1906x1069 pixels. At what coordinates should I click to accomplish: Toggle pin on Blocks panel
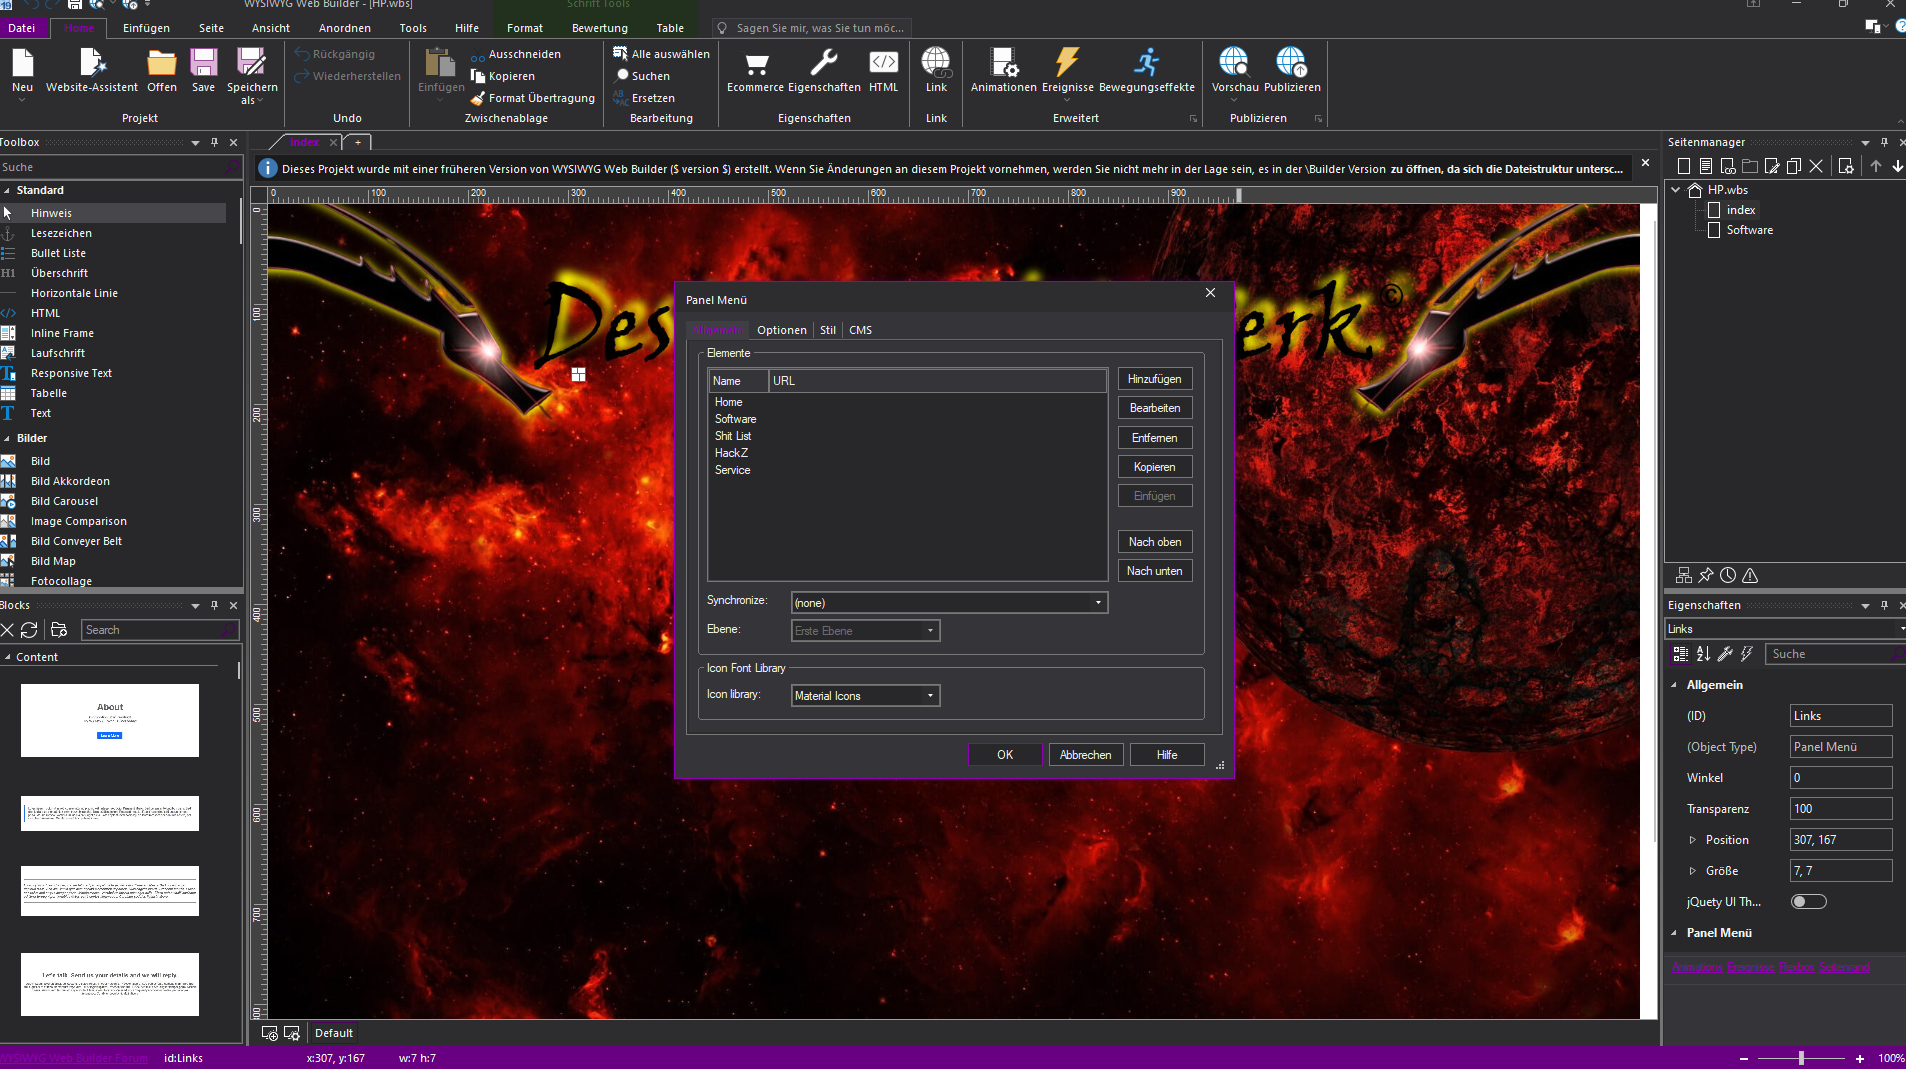point(214,605)
